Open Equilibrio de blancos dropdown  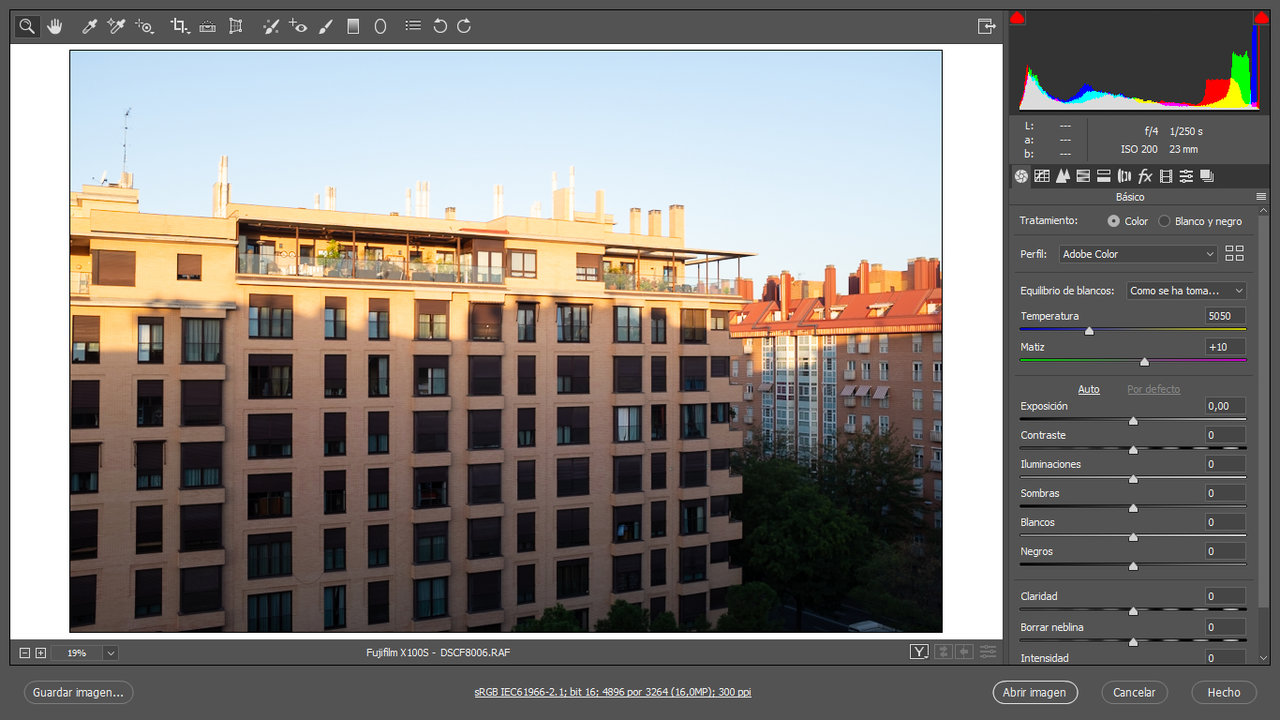click(x=1186, y=291)
